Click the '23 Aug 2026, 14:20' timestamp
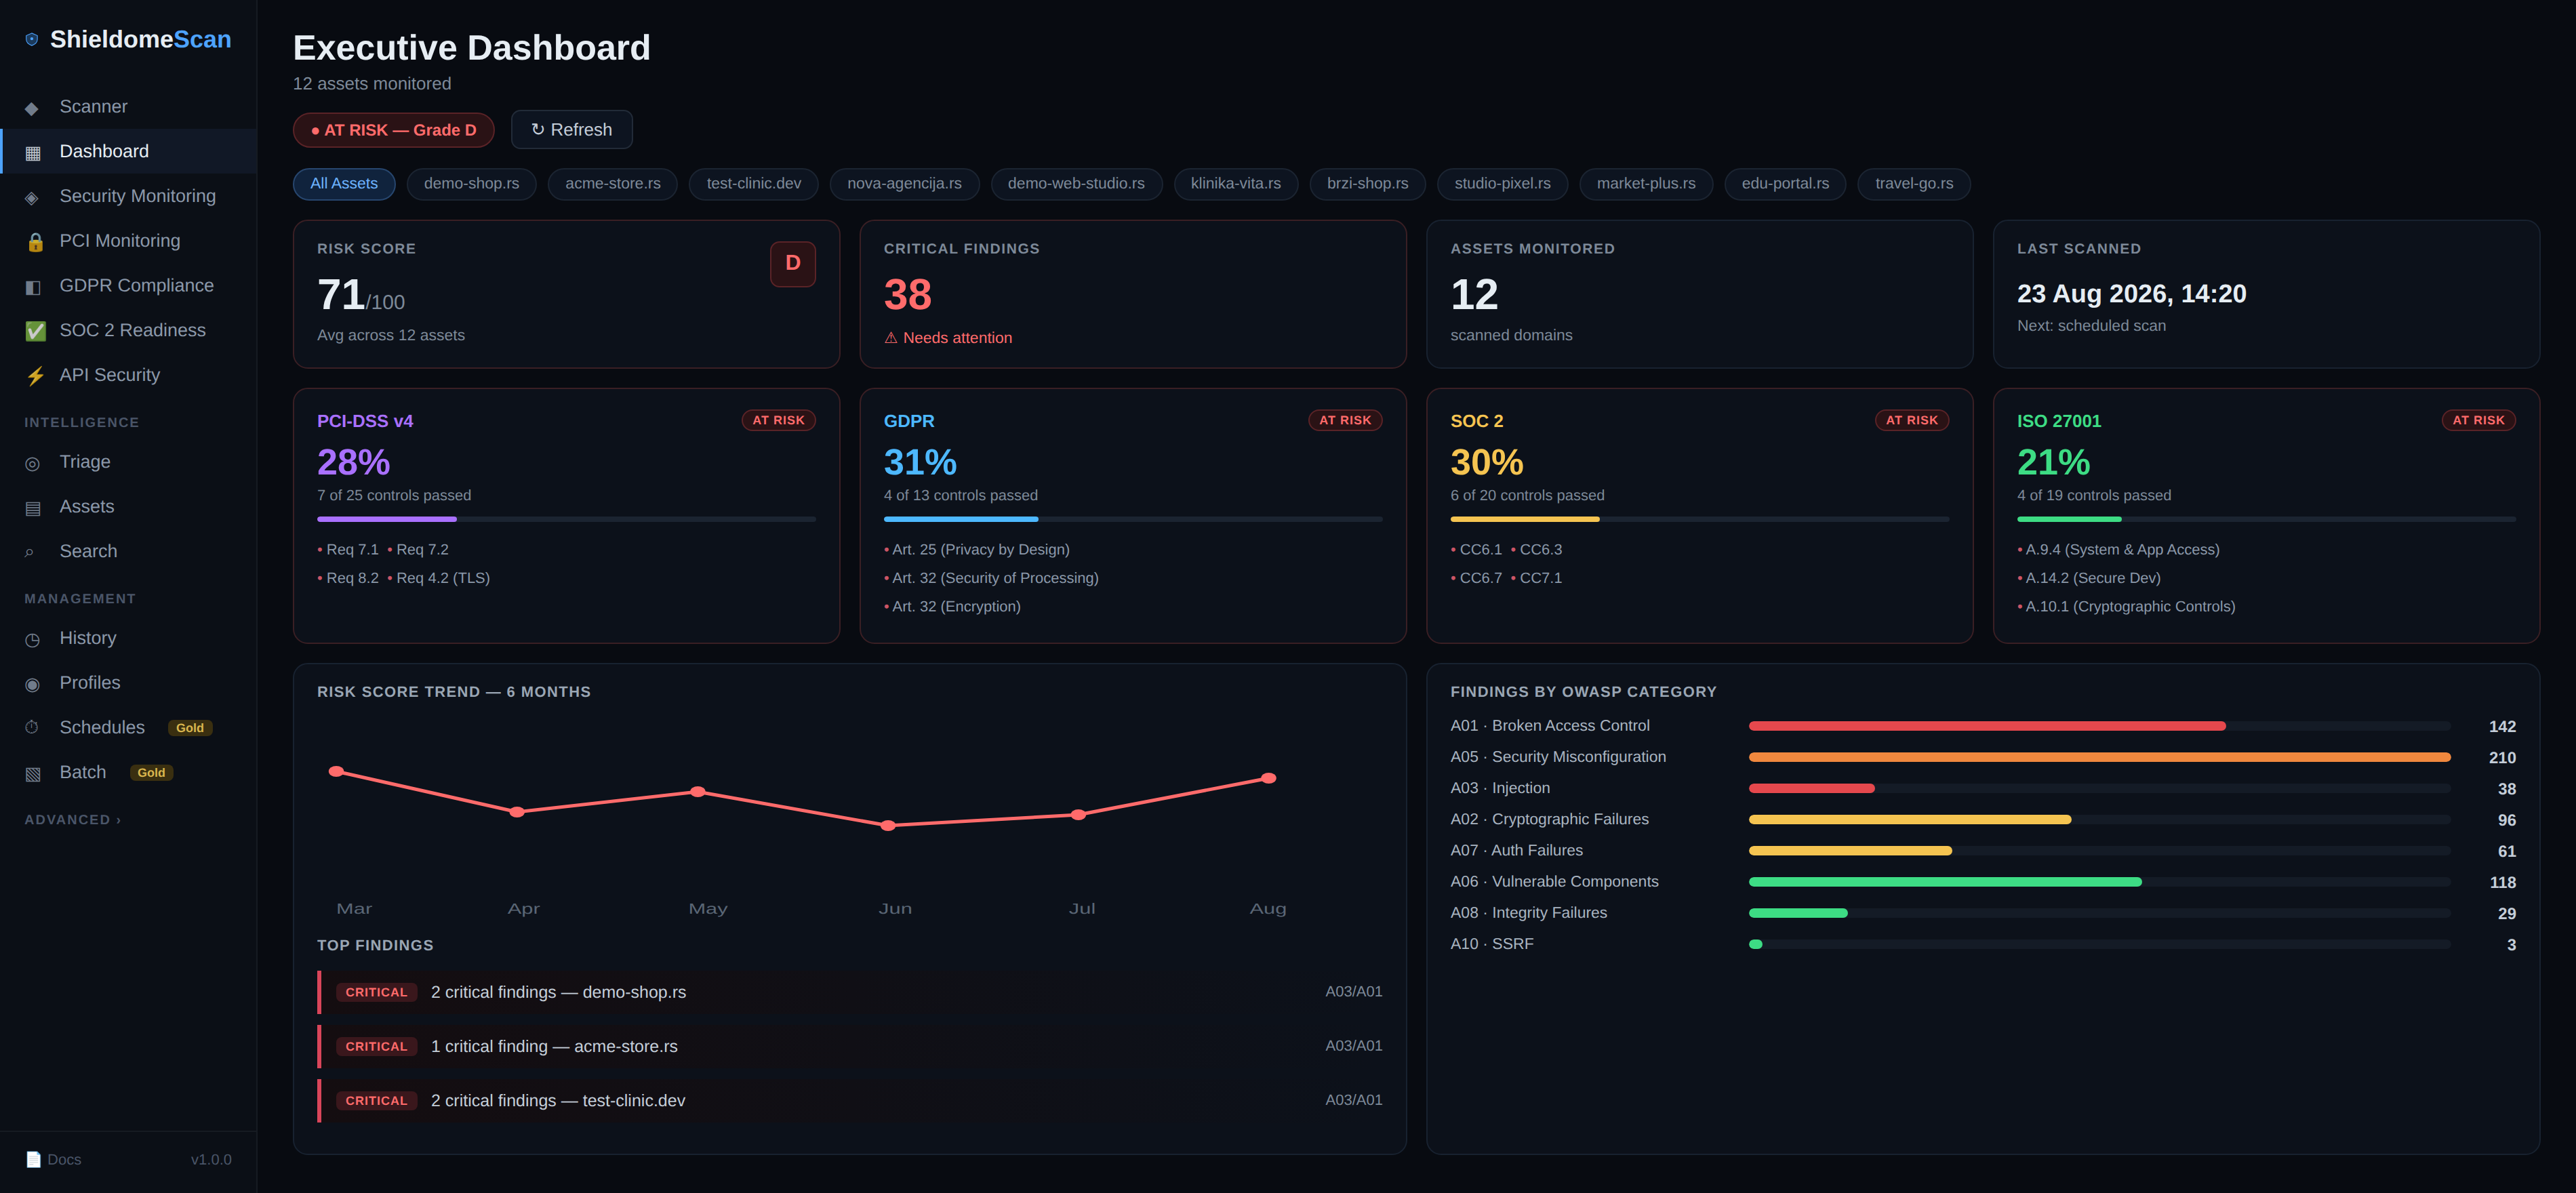This screenshot has width=2576, height=1193. [2131, 294]
